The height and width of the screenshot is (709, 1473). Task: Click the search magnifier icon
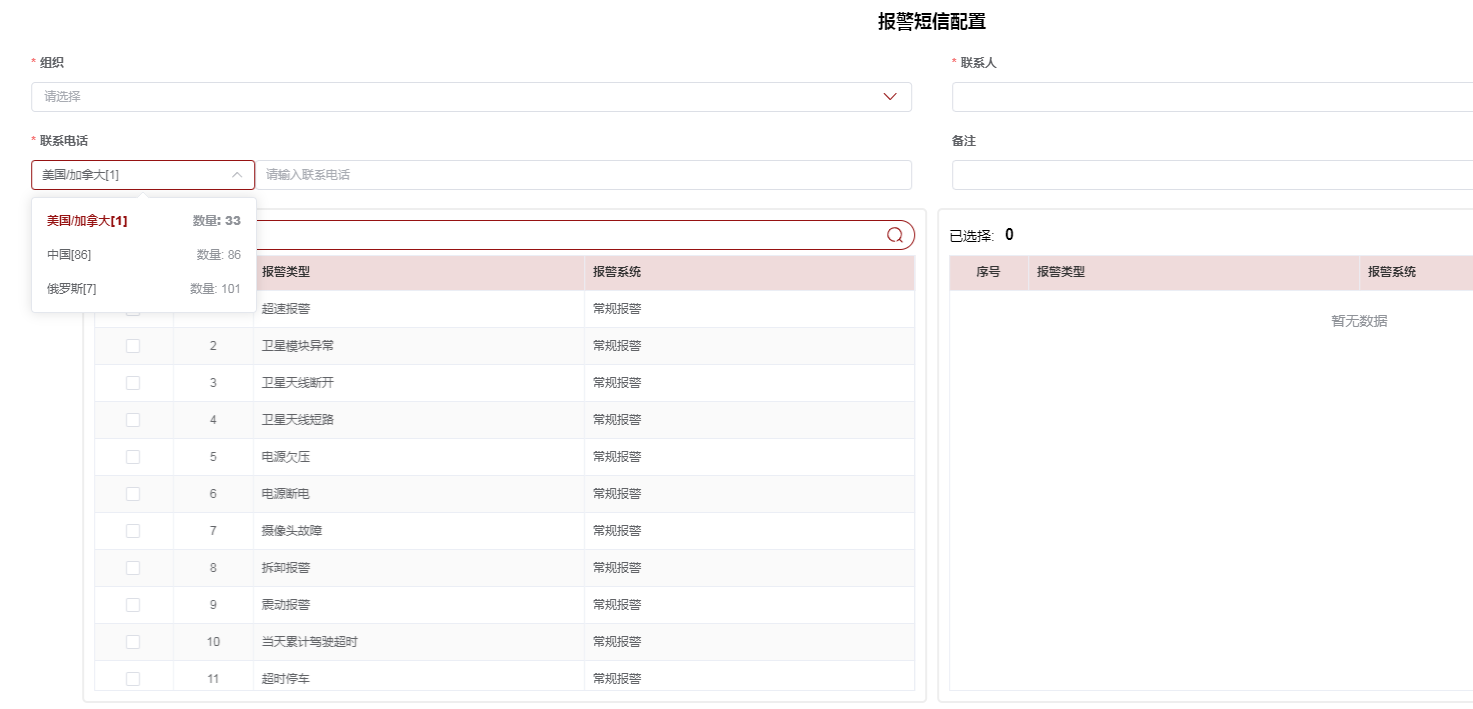pos(895,235)
